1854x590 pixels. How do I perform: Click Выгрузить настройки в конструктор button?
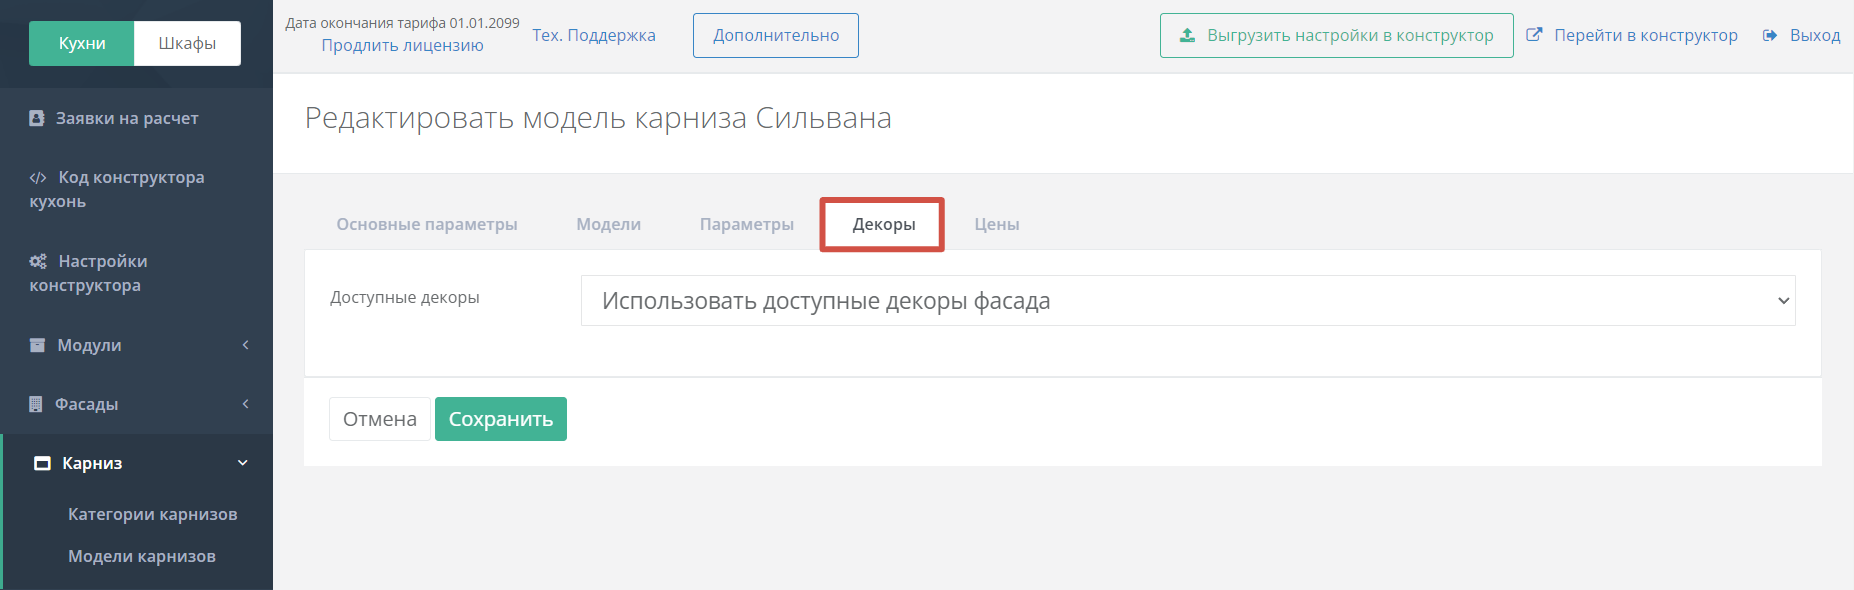pyautogui.click(x=1337, y=35)
